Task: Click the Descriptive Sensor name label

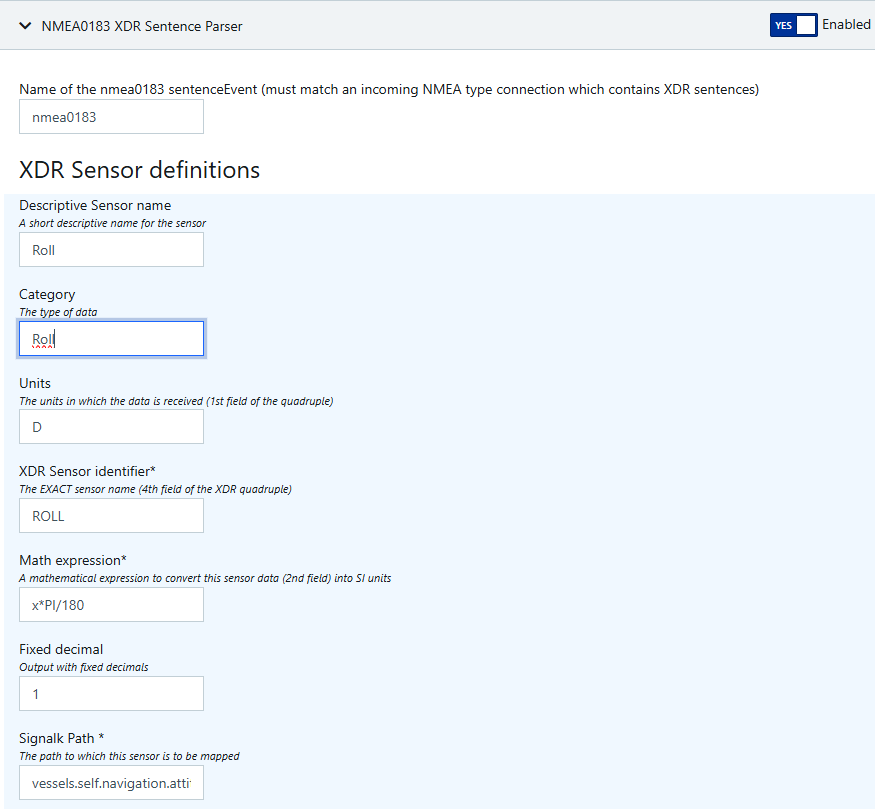Action: pos(95,205)
